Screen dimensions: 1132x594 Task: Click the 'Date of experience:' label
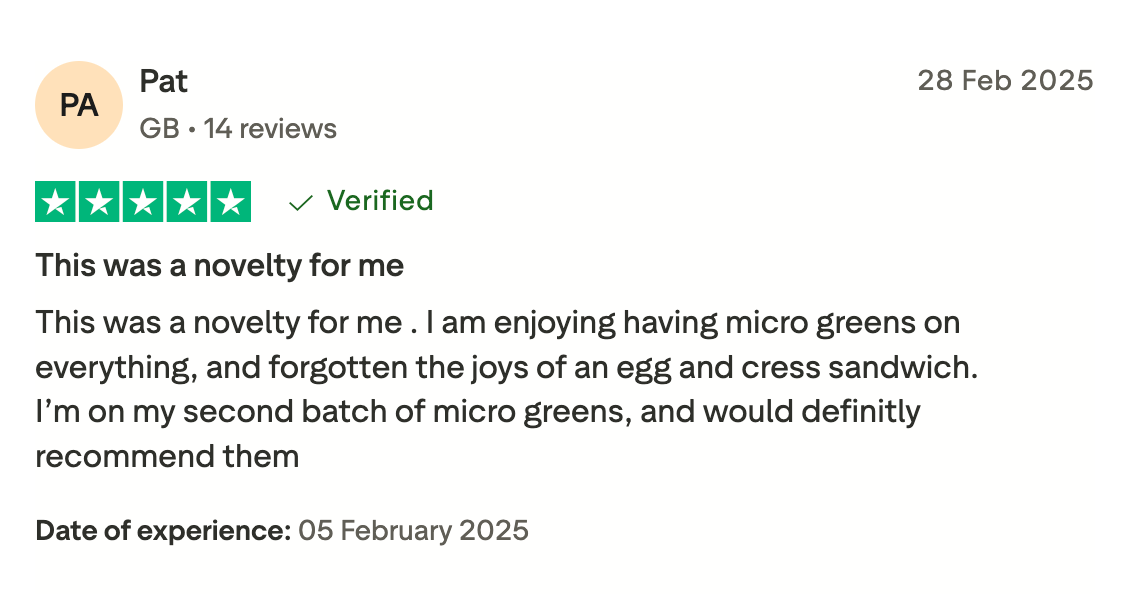[x=163, y=530]
